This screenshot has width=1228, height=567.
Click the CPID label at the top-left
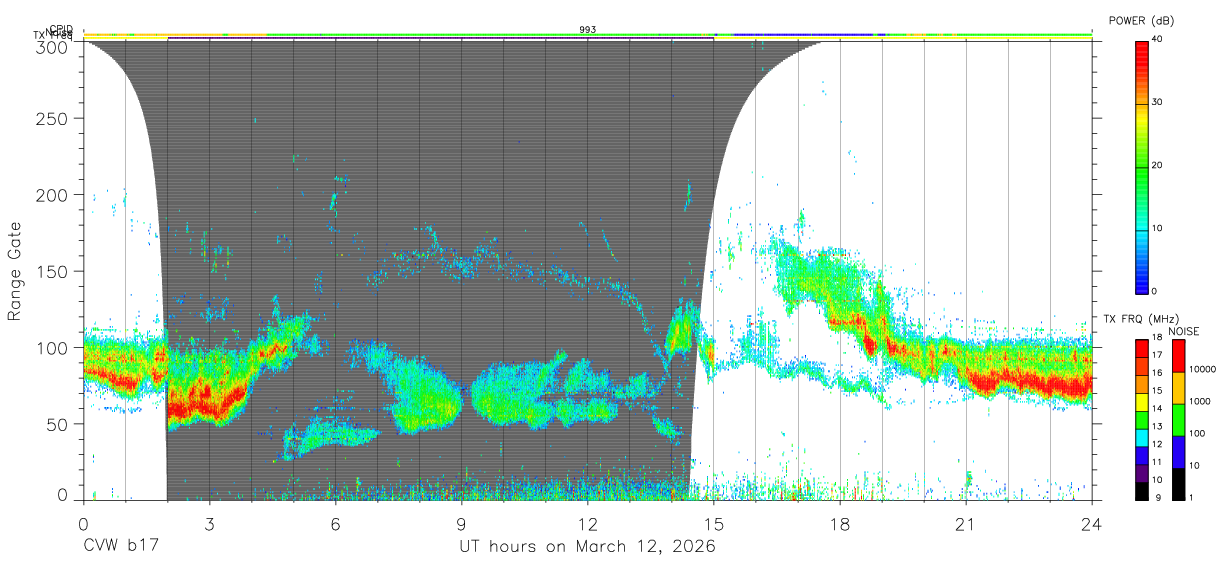61,29
